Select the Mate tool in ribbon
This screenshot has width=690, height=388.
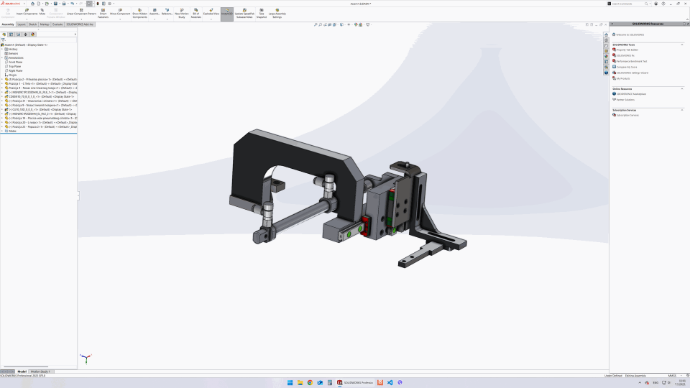[42, 12]
